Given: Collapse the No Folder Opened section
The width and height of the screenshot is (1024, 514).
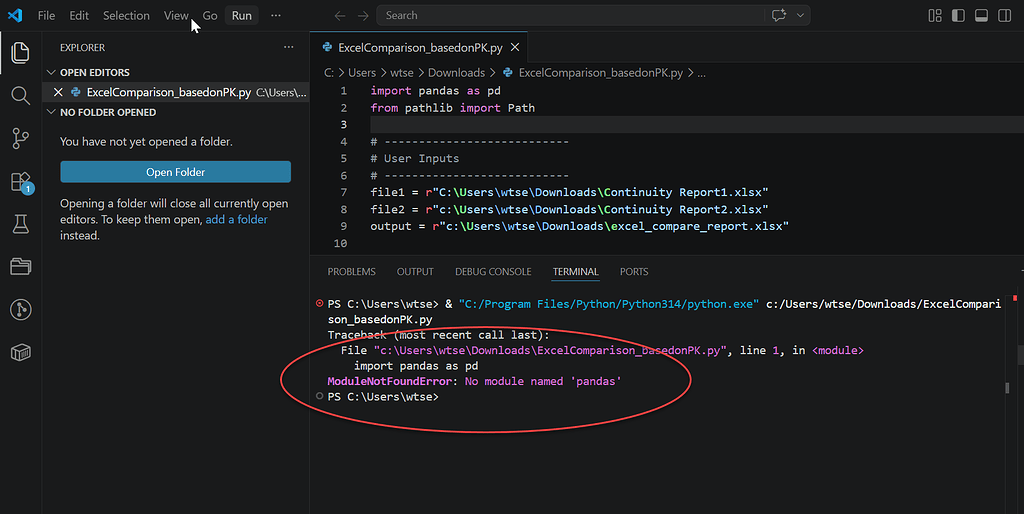Looking at the screenshot, I should pos(51,112).
